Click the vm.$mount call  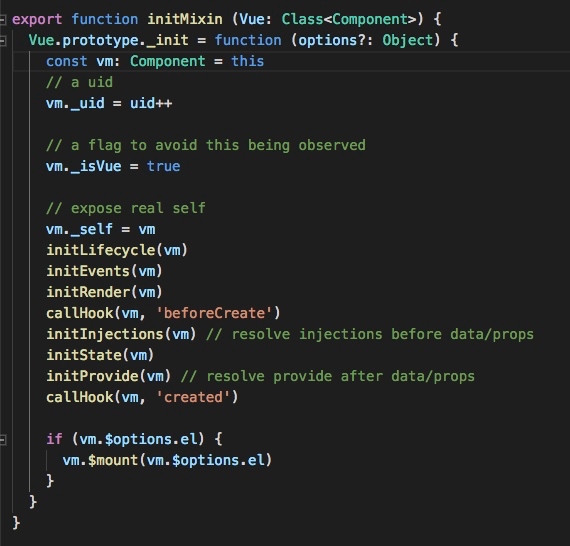point(167,461)
